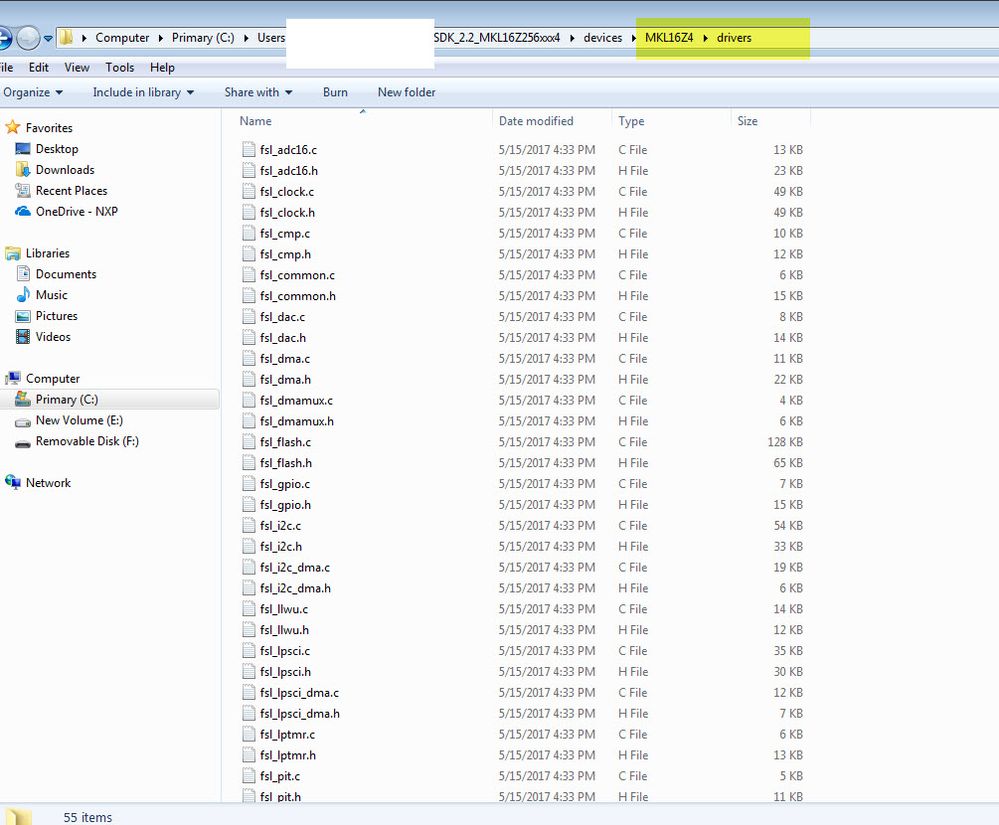Viewport: 999px width, 825px height.
Task: Open the Include in library dropdown
Action: pos(143,92)
